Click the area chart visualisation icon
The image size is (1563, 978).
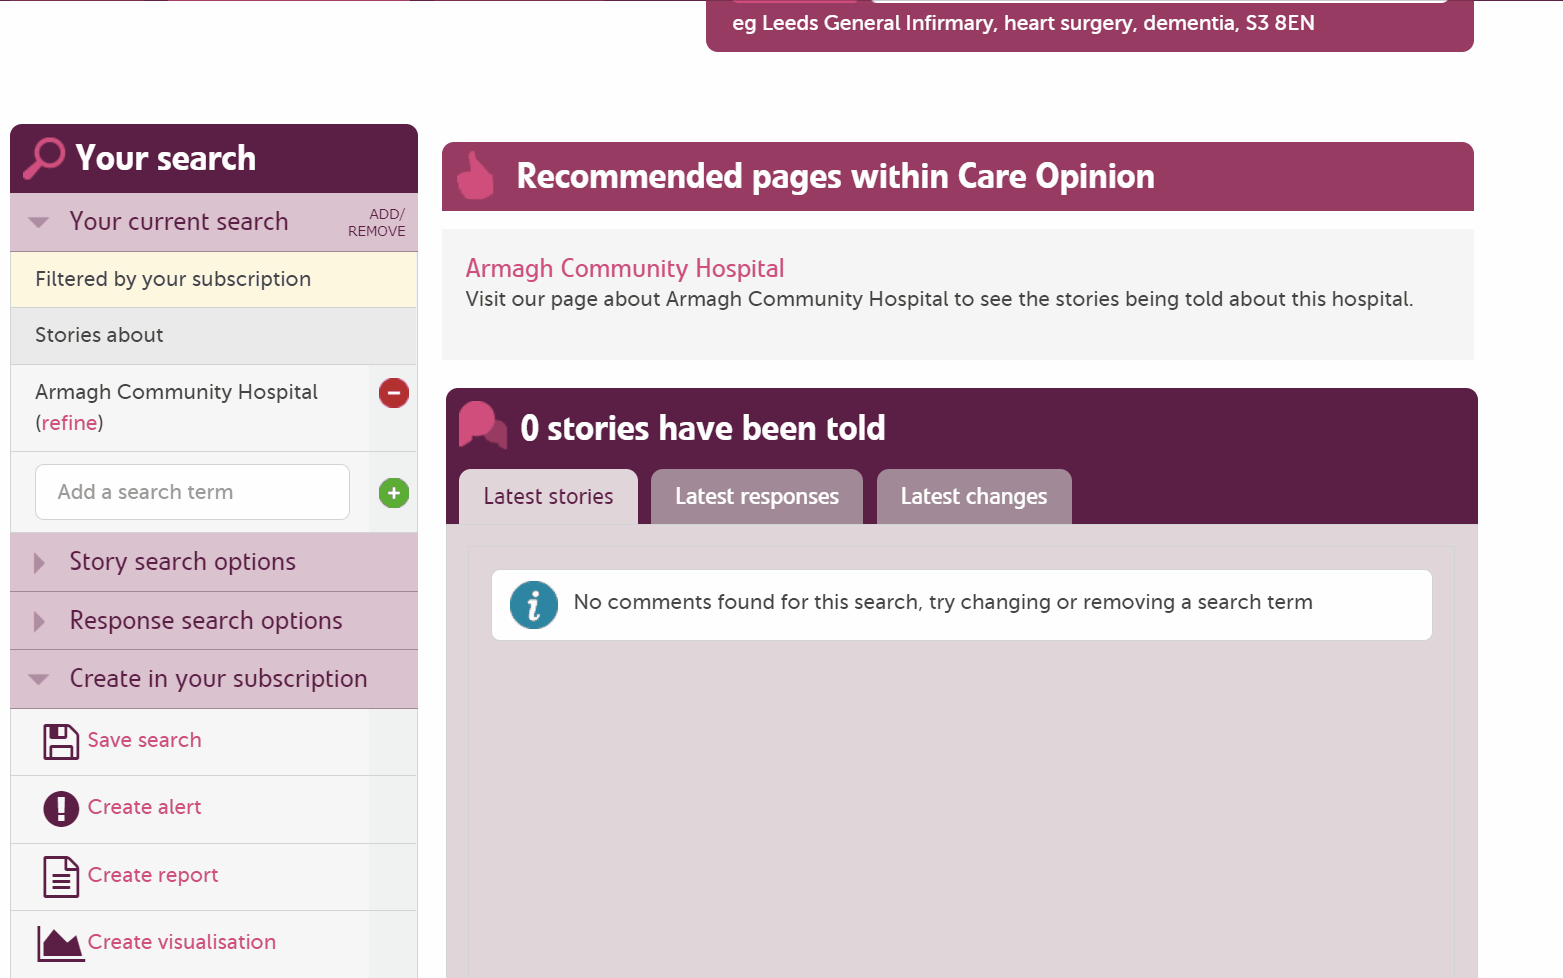[x=60, y=943]
